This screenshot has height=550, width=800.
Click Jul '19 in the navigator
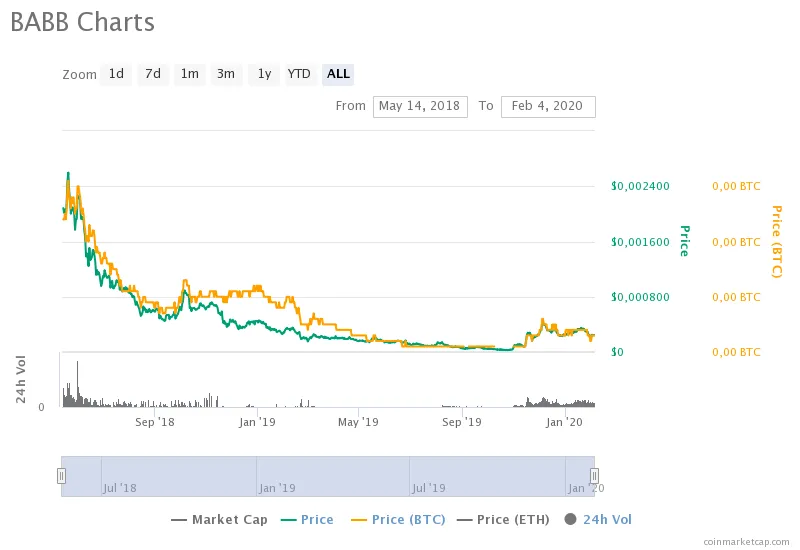click(x=429, y=488)
